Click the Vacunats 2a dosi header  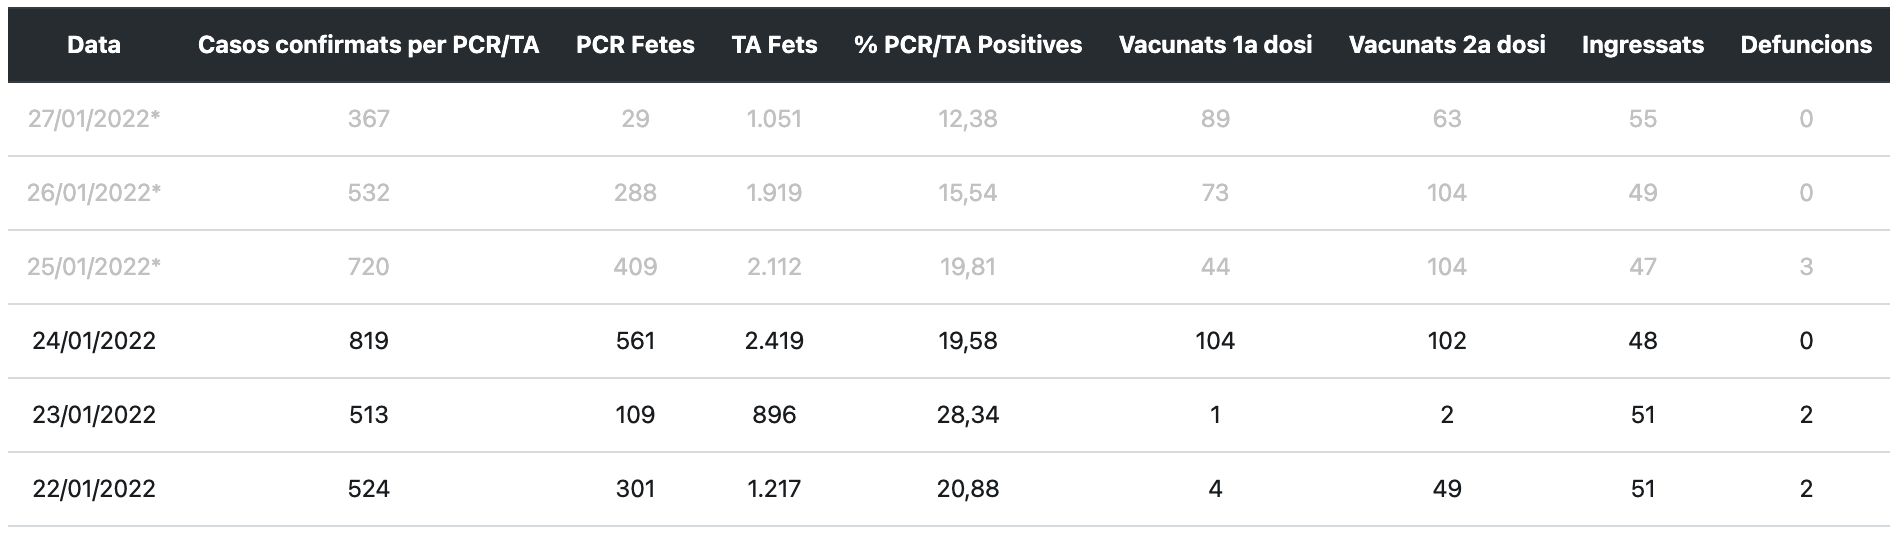click(x=1447, y=45)
